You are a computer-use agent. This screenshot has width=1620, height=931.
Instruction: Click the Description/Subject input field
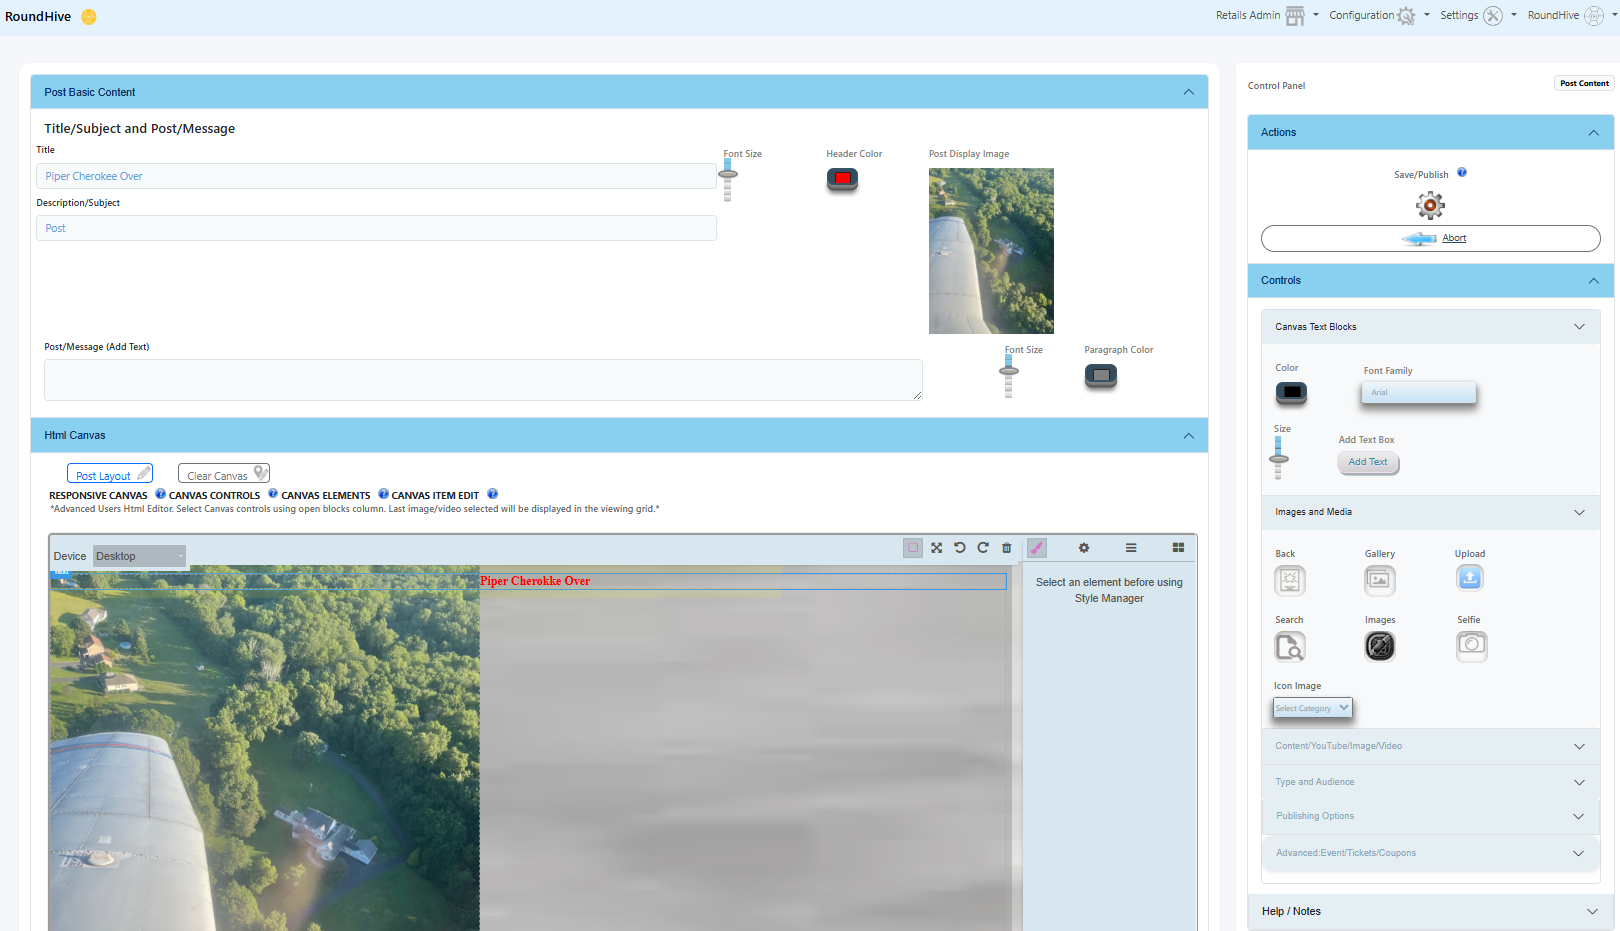[x=376, y=228]
